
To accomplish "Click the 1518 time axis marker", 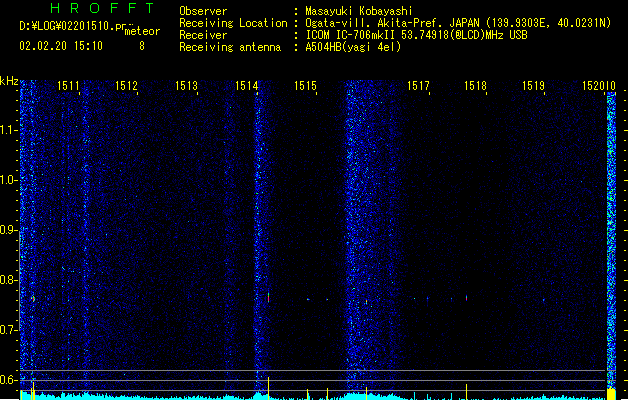I will (475, 86).
